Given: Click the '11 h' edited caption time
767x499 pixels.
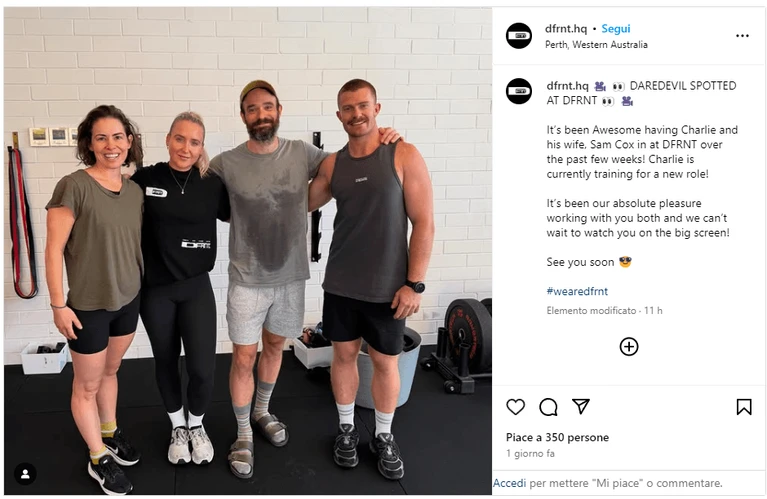Looking at the screenshot, I should [653, 311].
